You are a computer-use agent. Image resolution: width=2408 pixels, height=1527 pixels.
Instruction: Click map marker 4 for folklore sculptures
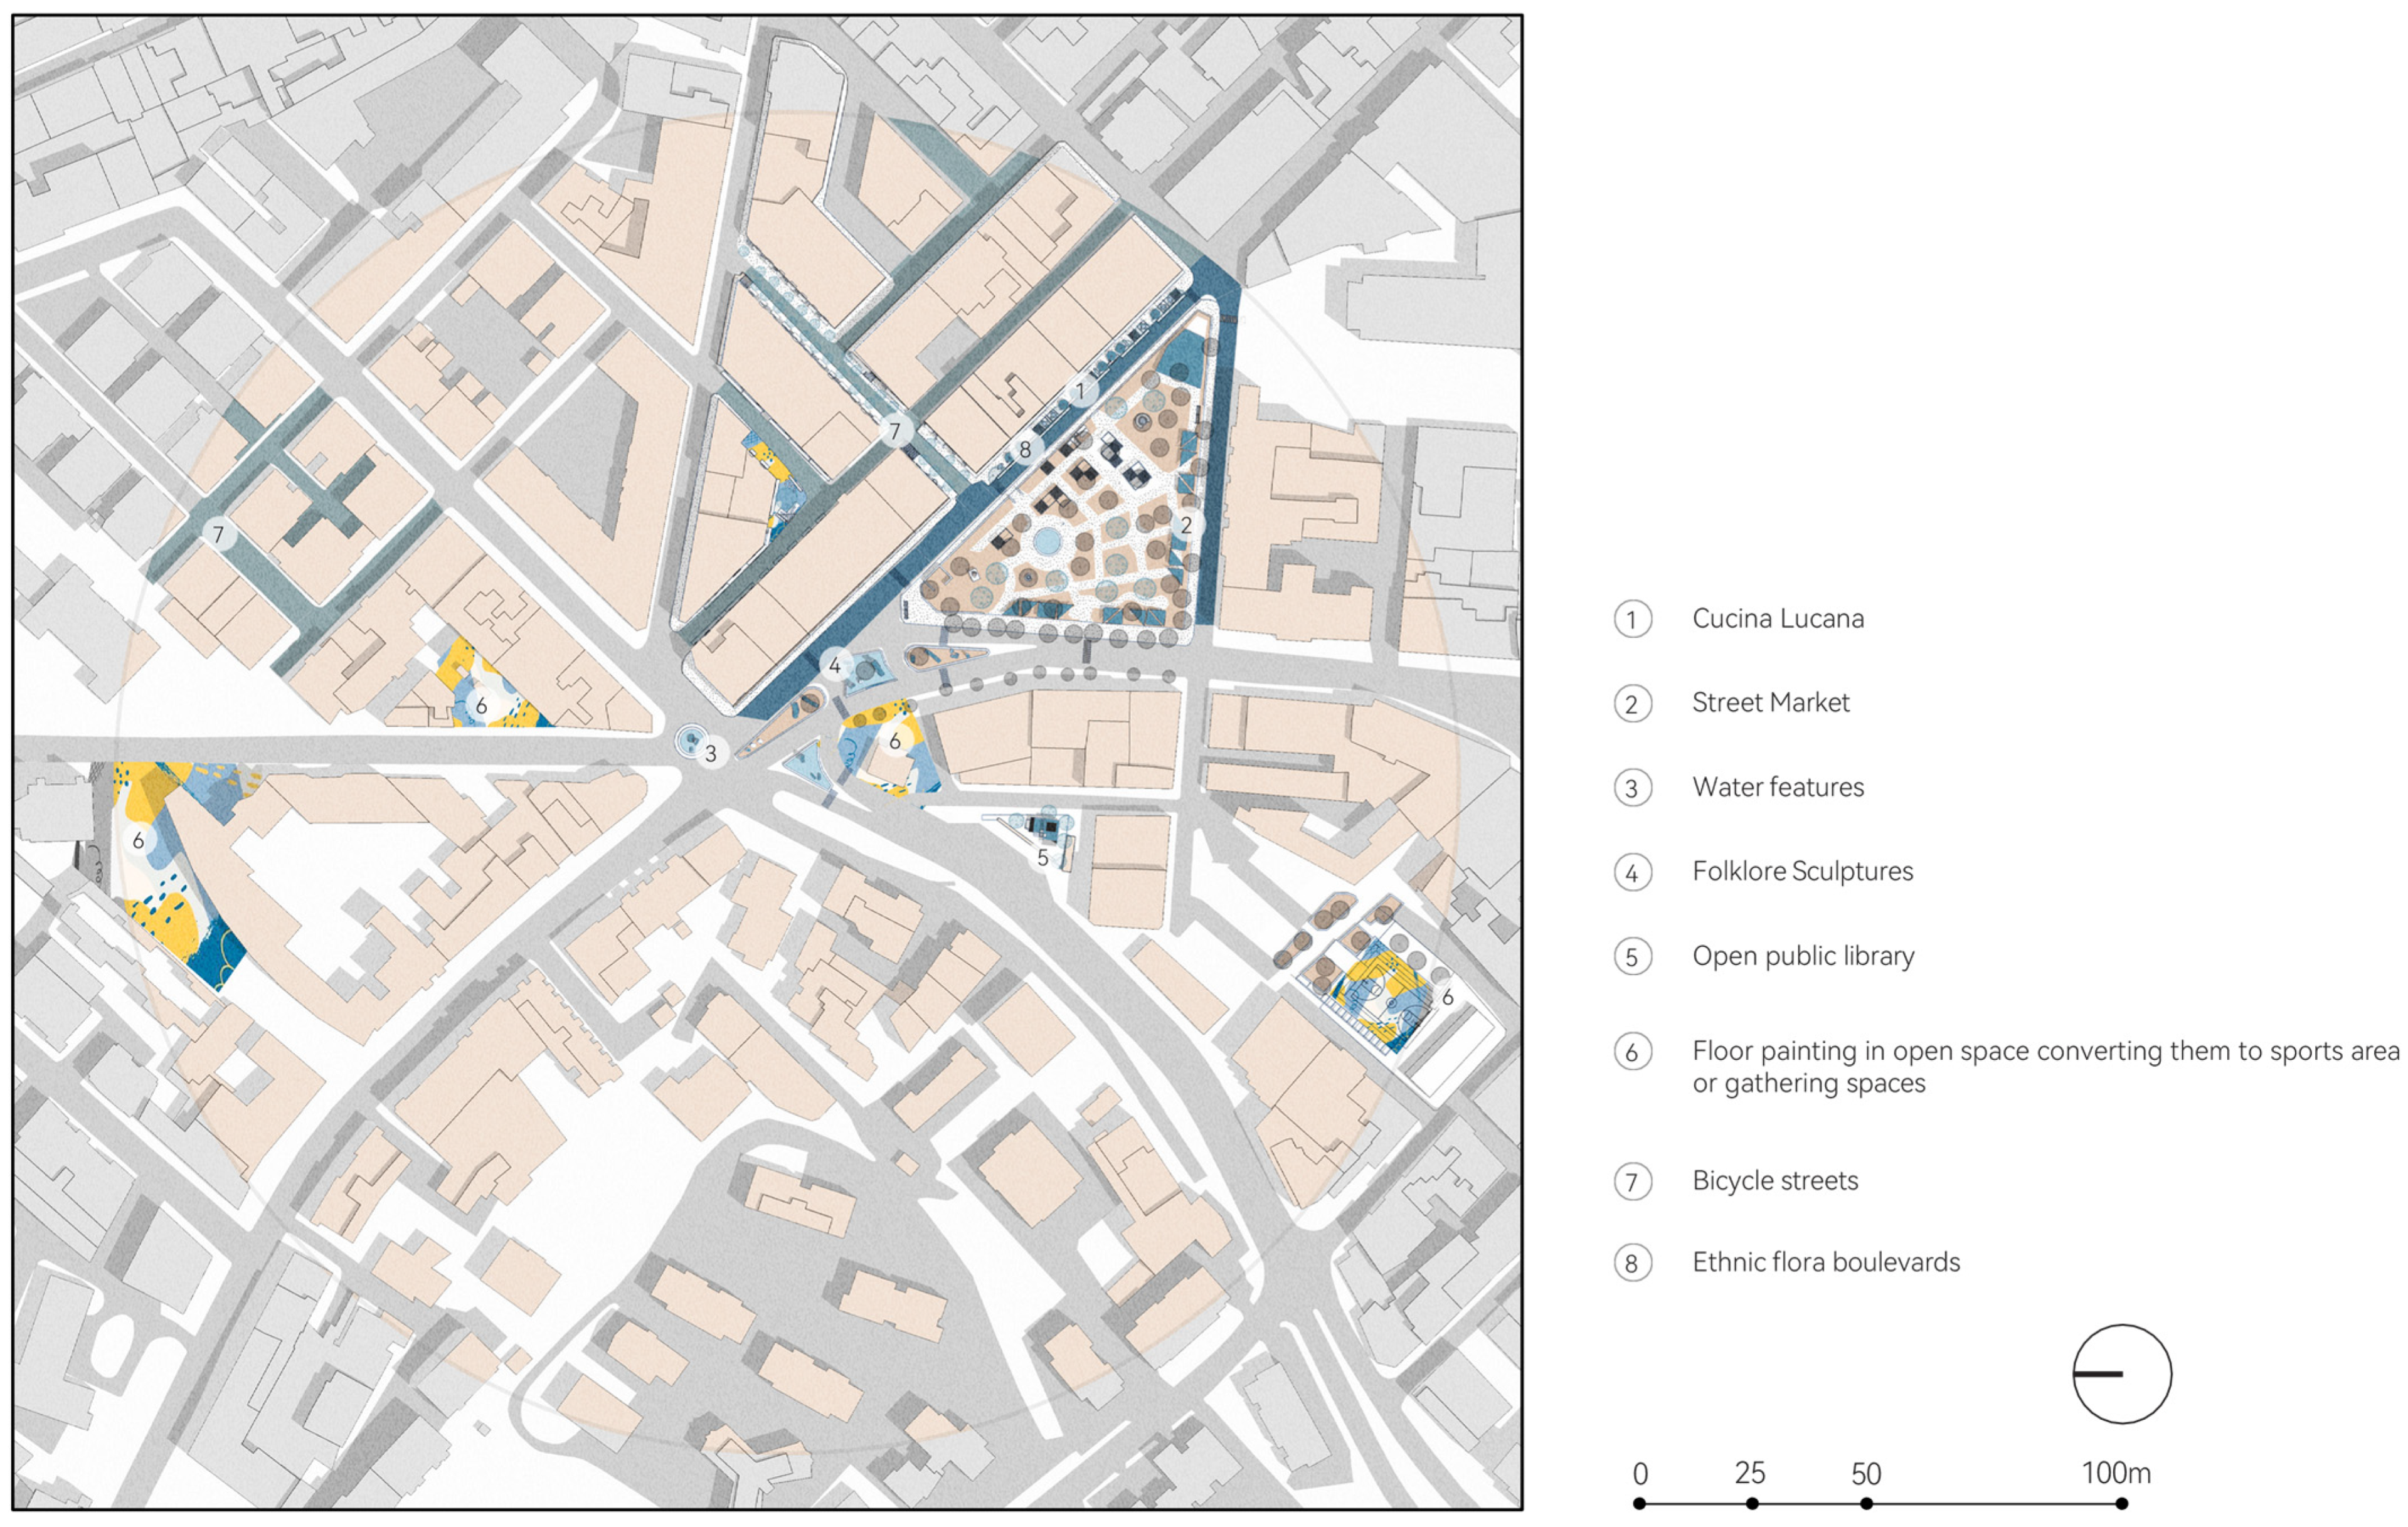pyautogui.click(x=835, y=664)
